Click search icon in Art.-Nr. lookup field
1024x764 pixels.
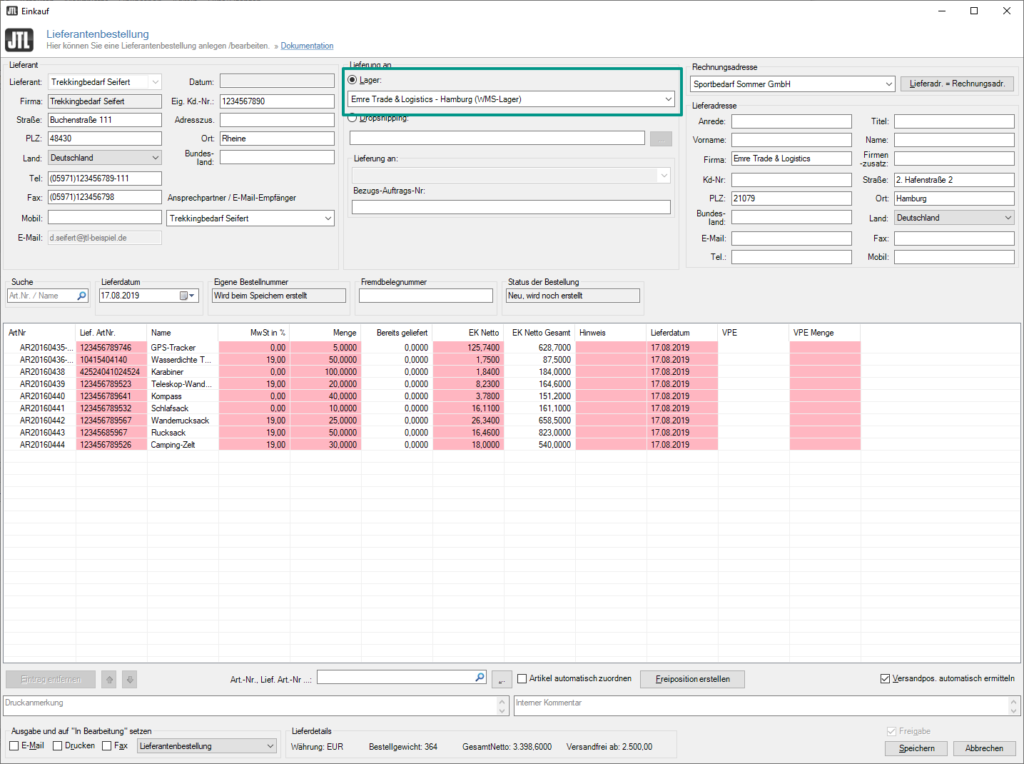coord(480,678)
